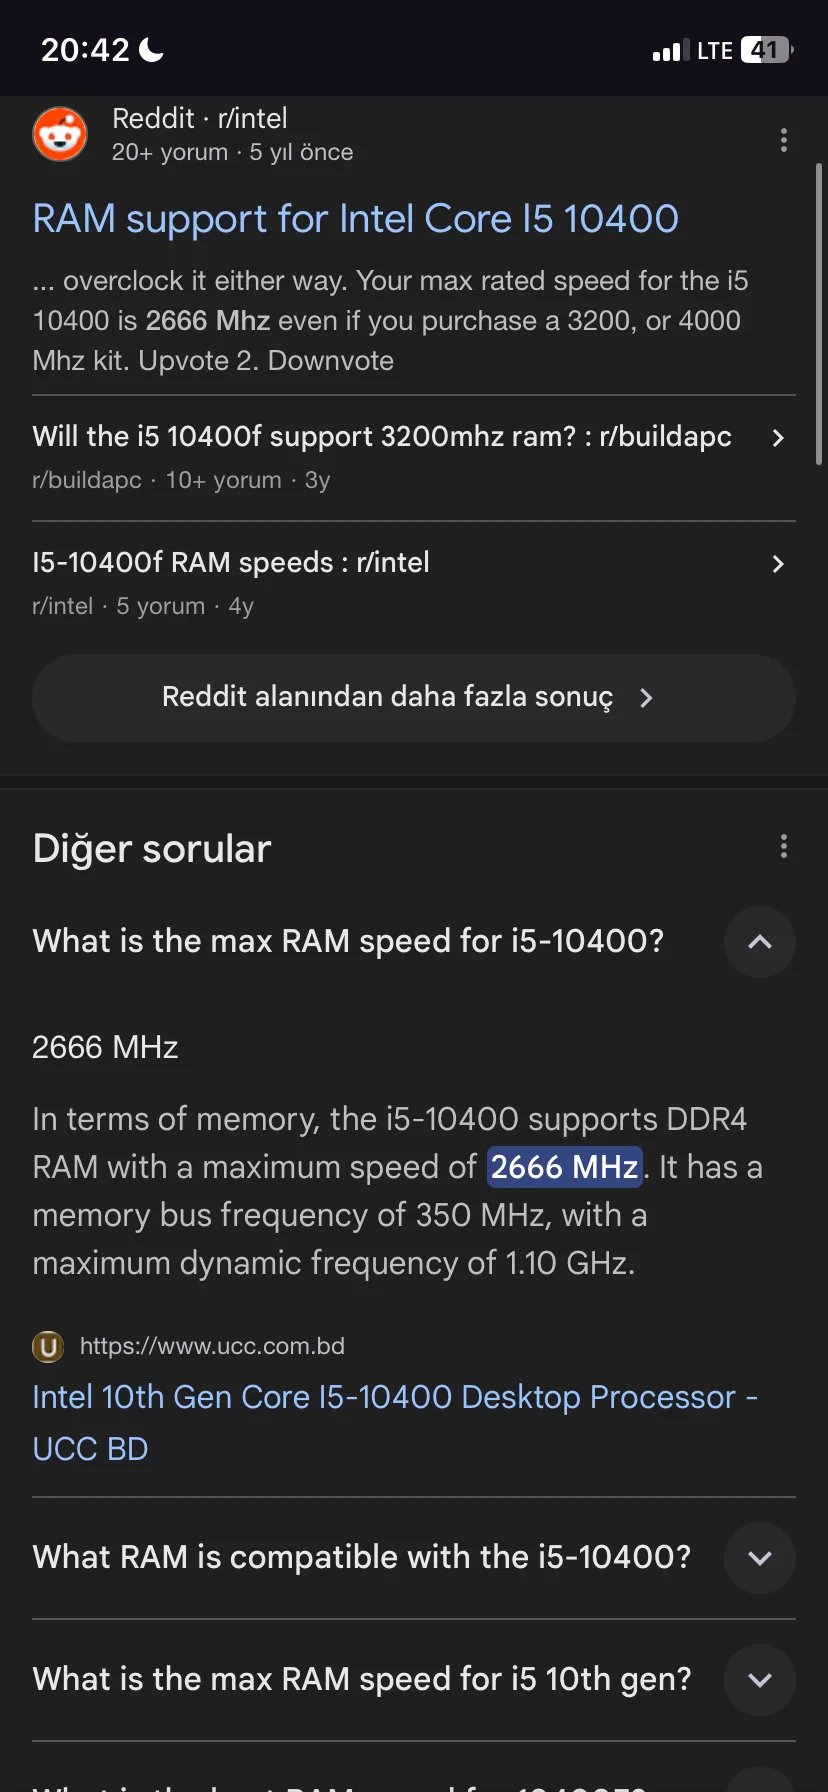Tap the battery indicator in status bar
This screenshot has width=828, height=1792.
tap(766, 50)
